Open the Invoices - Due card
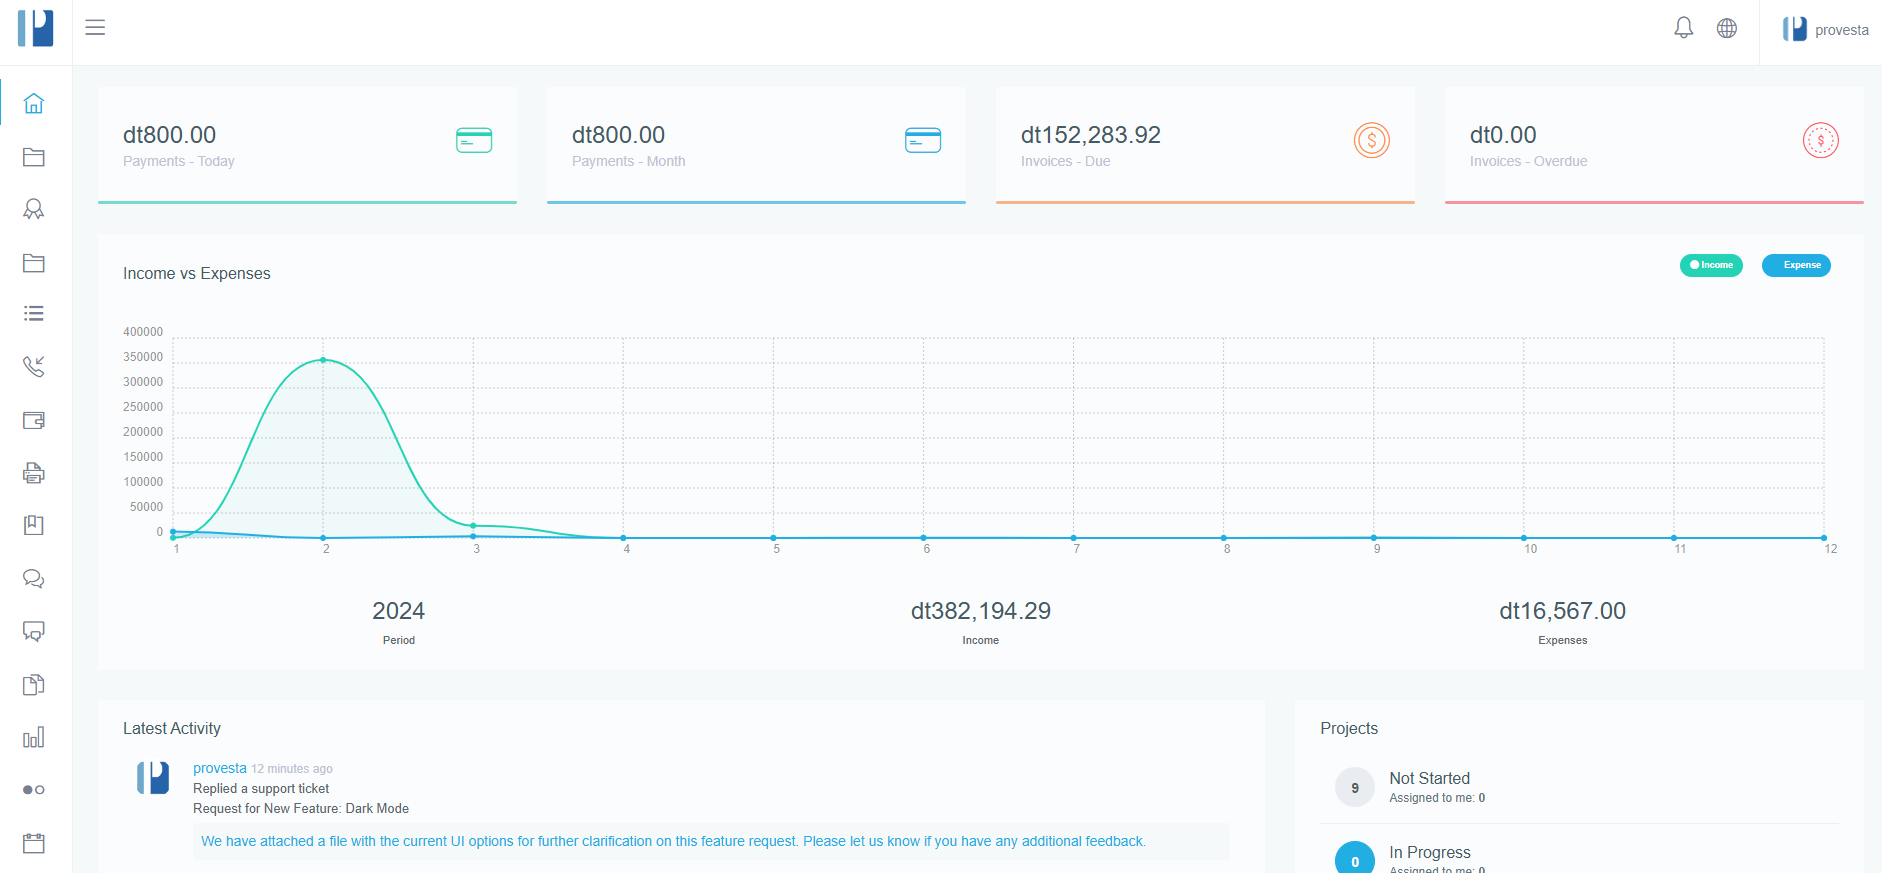 [1205, 145]
